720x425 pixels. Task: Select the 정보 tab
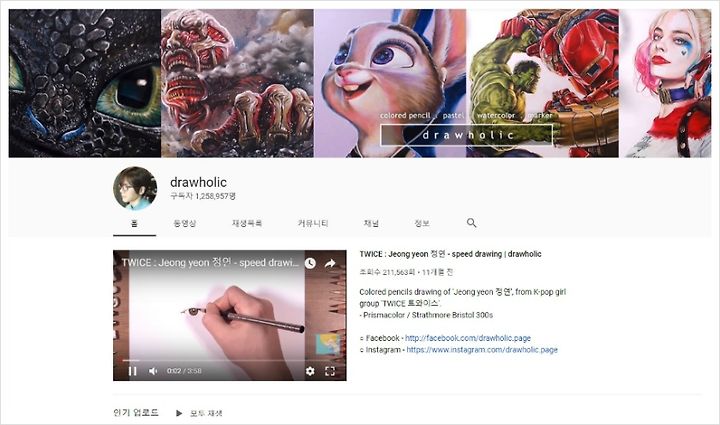point(422,223)
